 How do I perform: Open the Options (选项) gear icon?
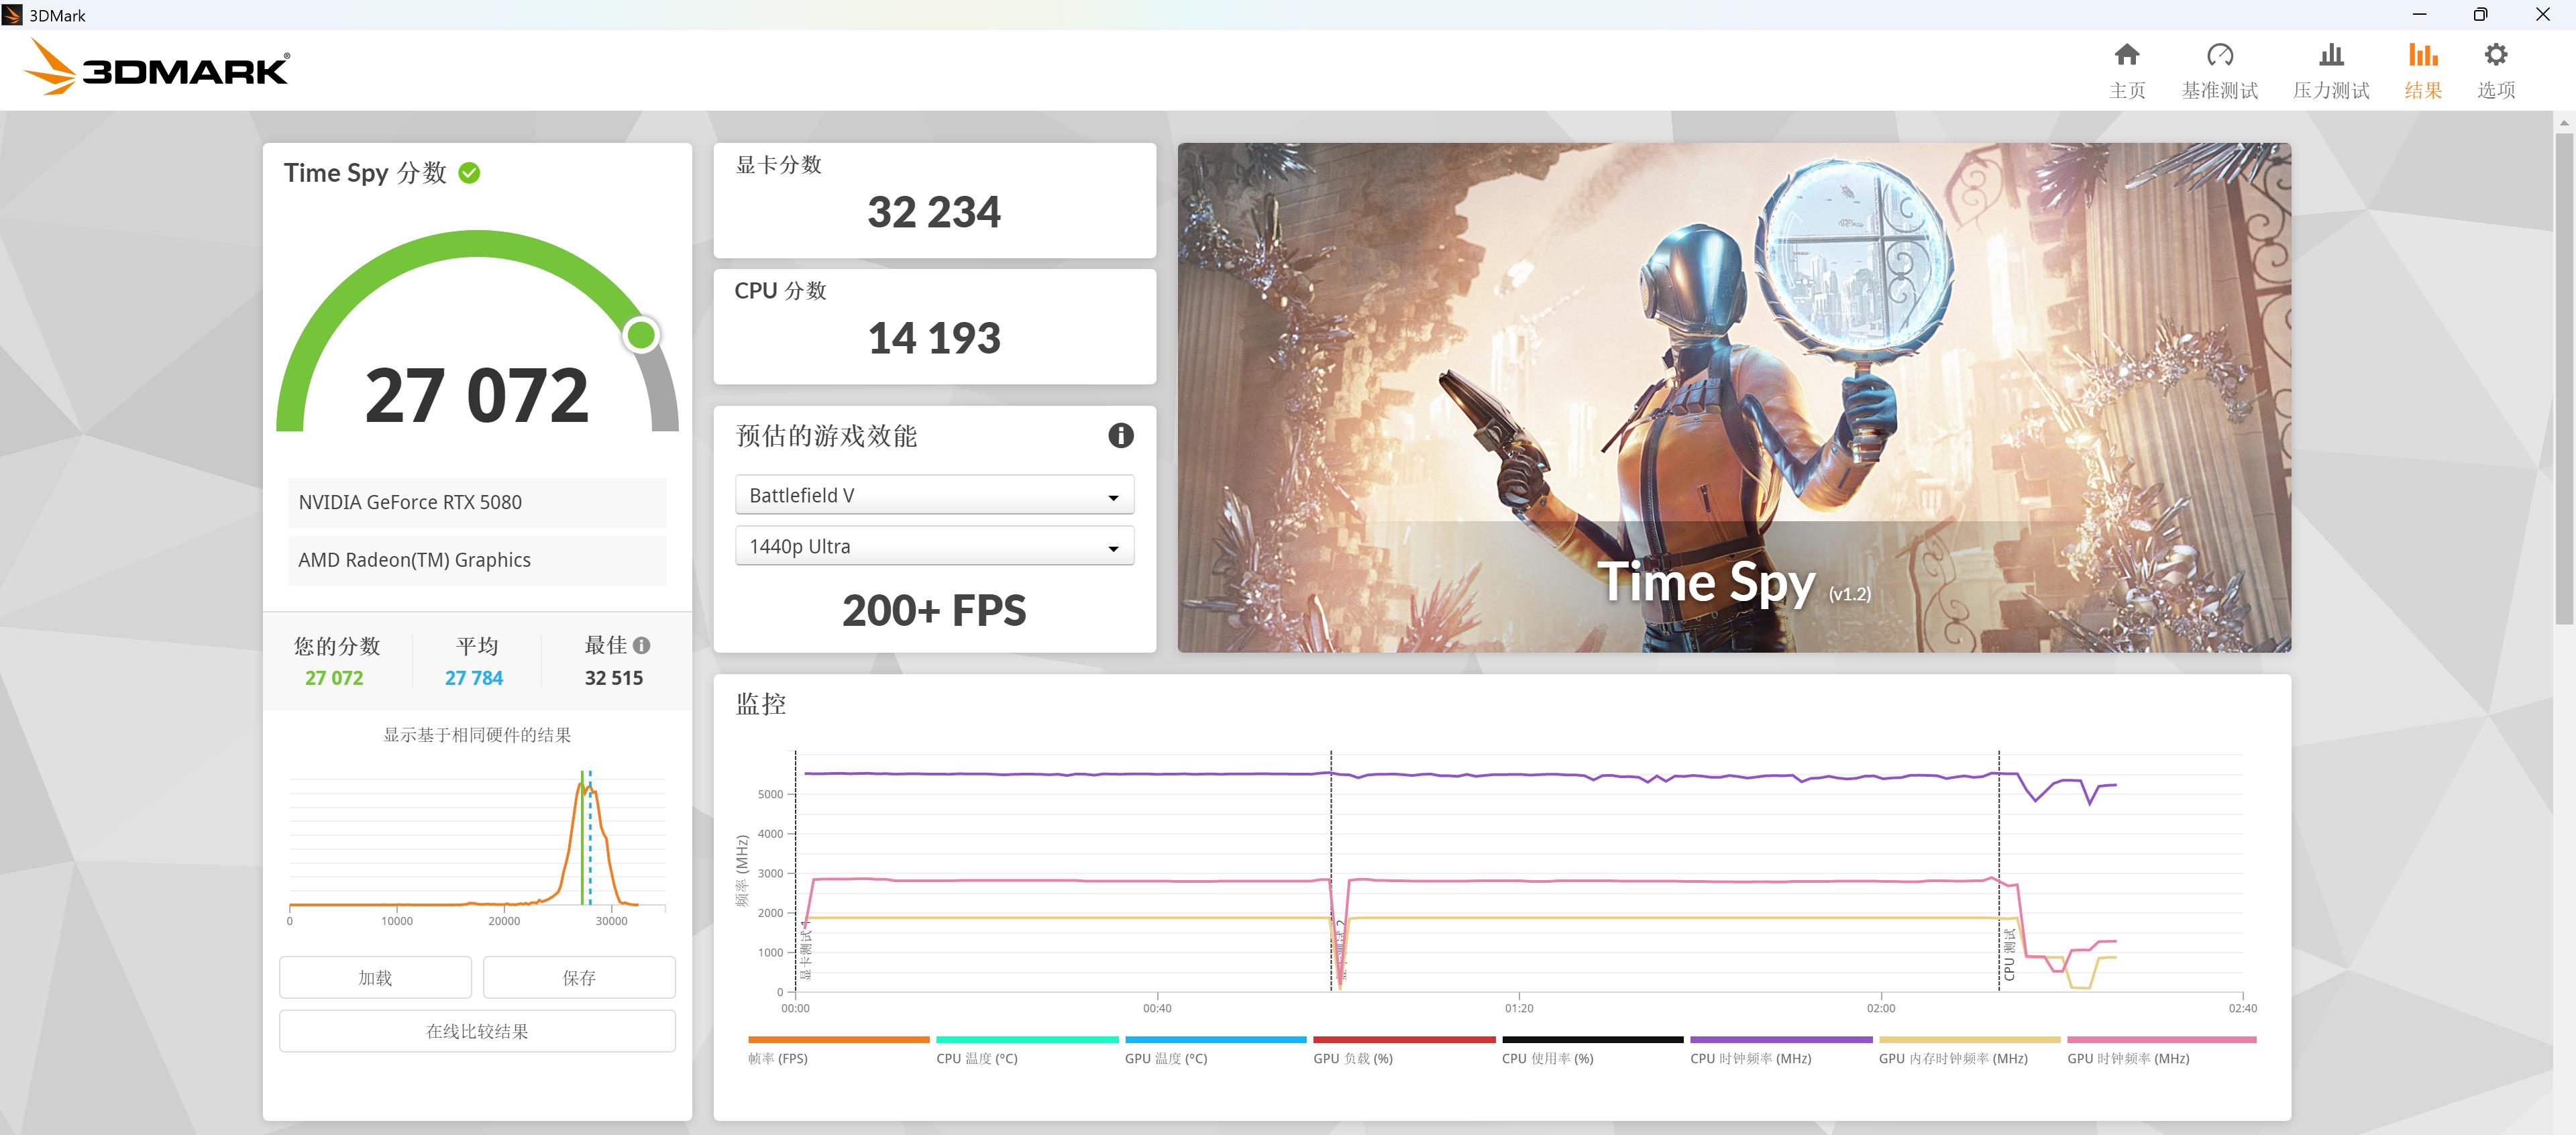2495,55
